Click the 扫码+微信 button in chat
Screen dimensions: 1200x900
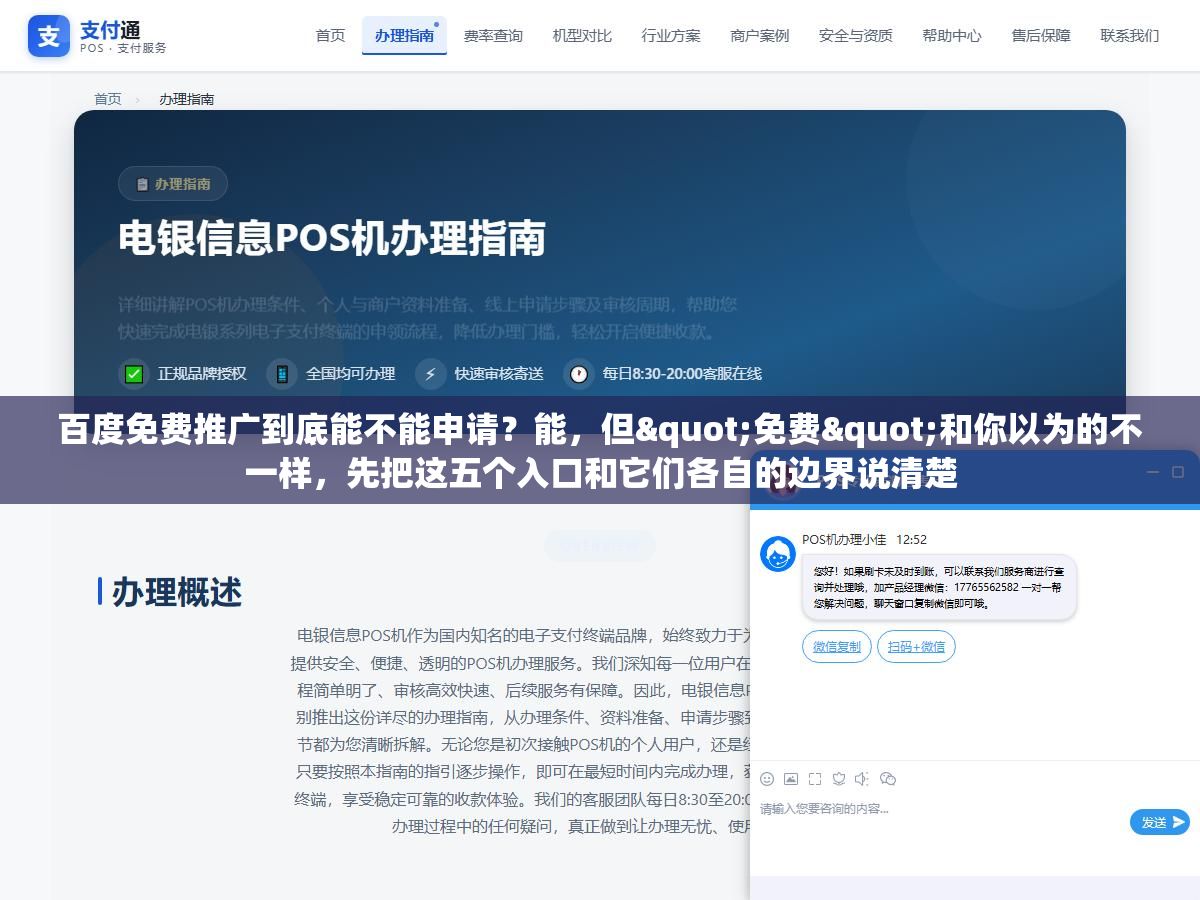click(x=917, y=646)
